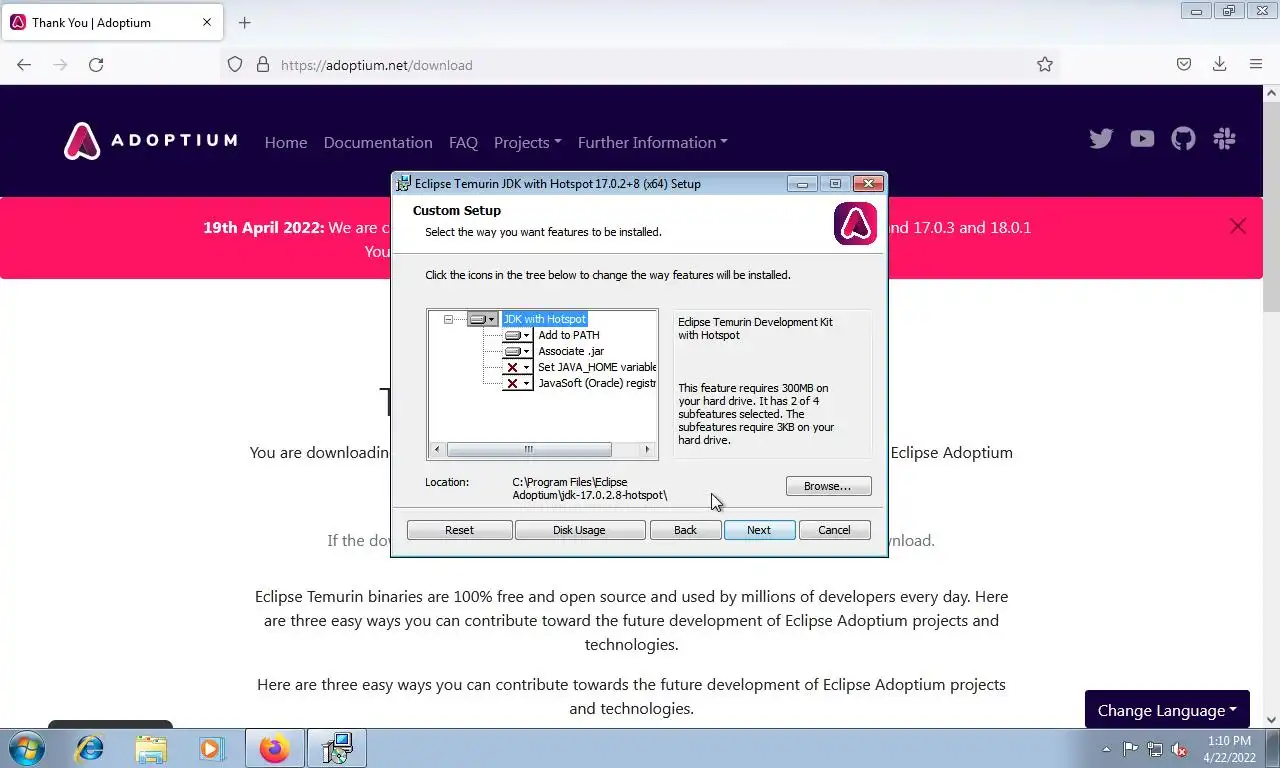This screenshot has height=768, width=1280.
Task: Click the Firefox forward arrow
Action: click(60, 64)
